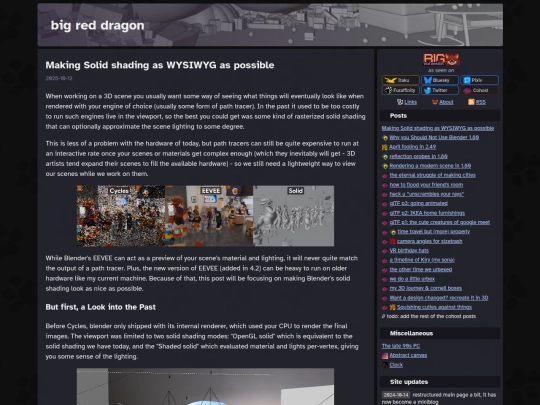The height and width of the screenshot is (405, 540).
Task: Click yellow icon beside Squishing cuties
Action: click(x=393, y=307)
